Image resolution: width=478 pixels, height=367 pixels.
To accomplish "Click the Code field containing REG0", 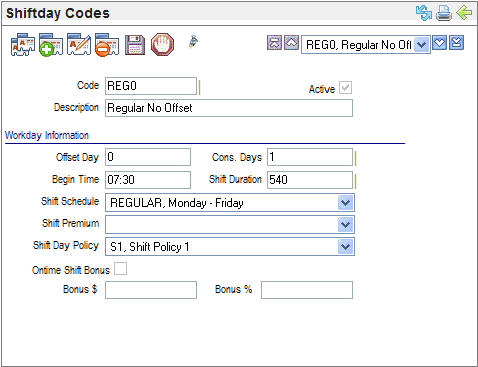I will (151, 86).
